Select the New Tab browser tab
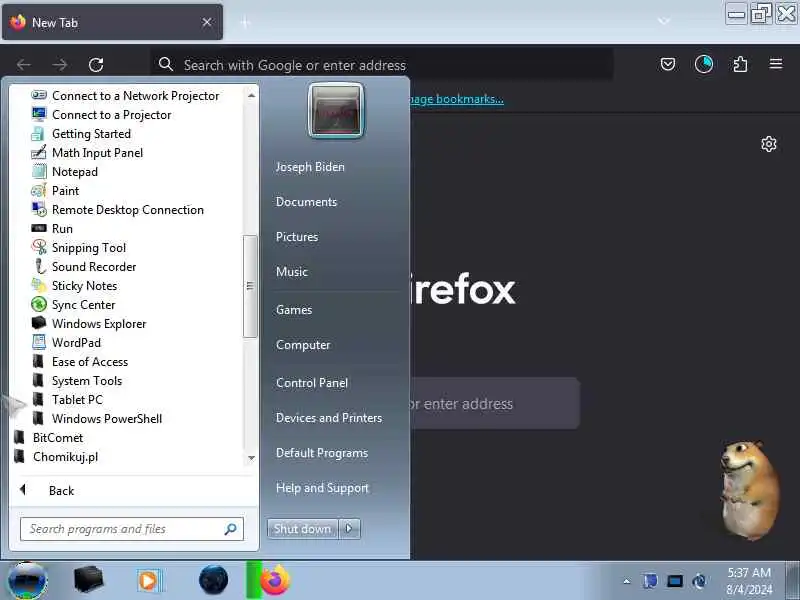 coord(112,22)
